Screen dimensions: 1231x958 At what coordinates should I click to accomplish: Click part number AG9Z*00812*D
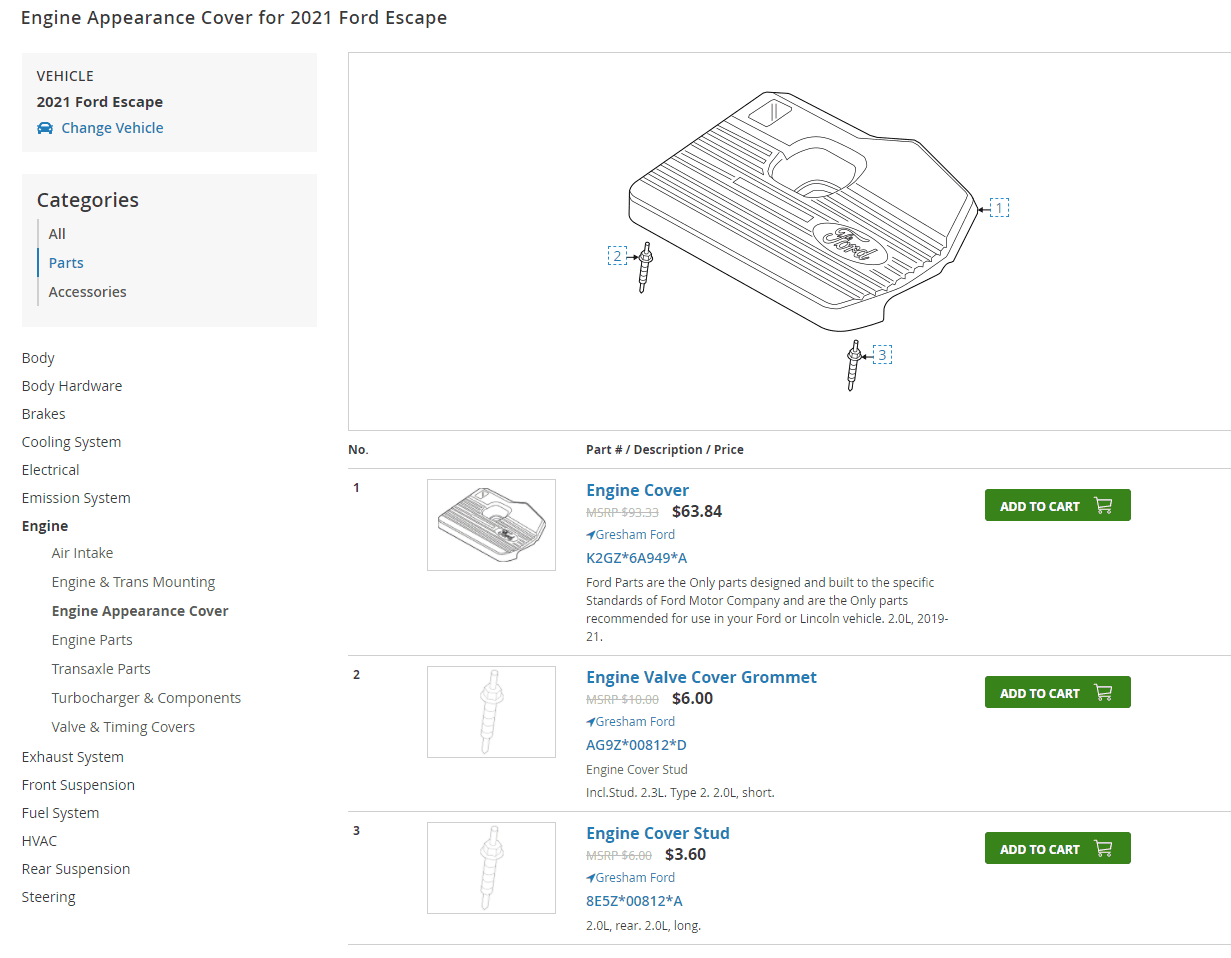[x=636, y=745]
